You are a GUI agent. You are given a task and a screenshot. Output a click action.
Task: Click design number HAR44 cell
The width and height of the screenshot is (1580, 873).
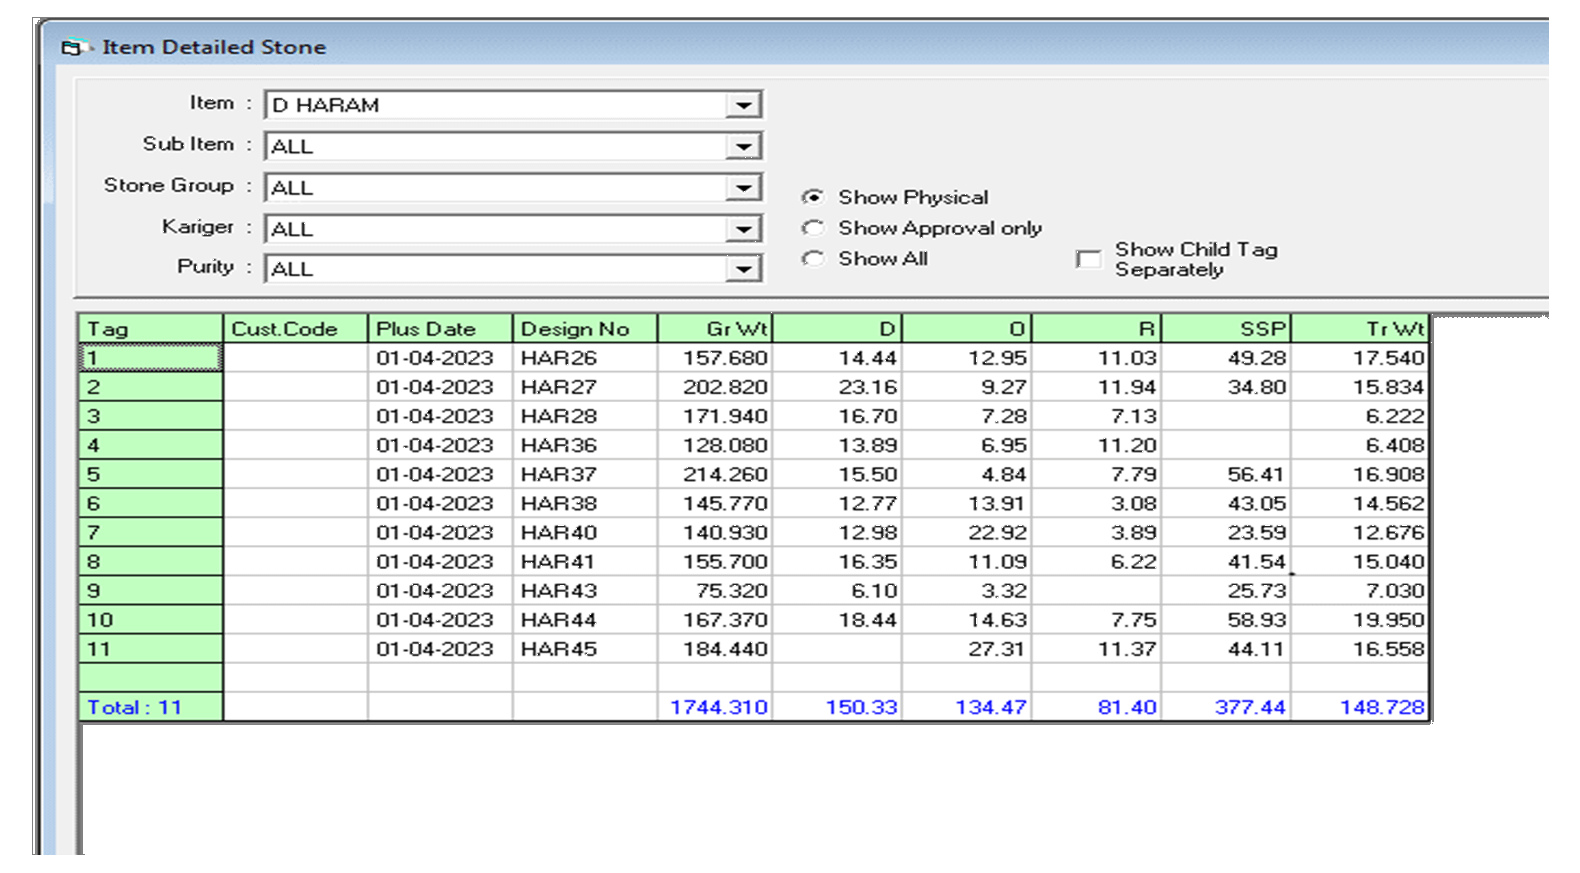586,620
